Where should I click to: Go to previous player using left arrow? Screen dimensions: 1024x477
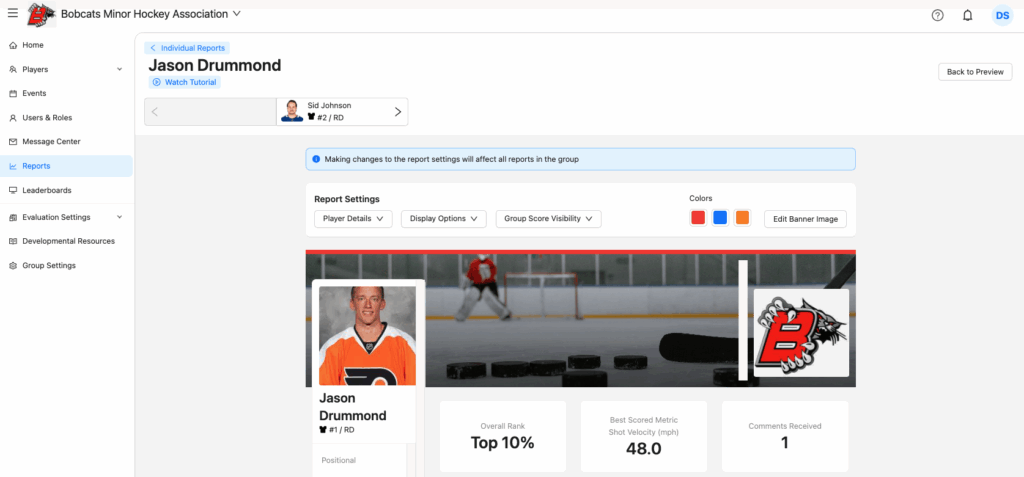tap(155, 112)
